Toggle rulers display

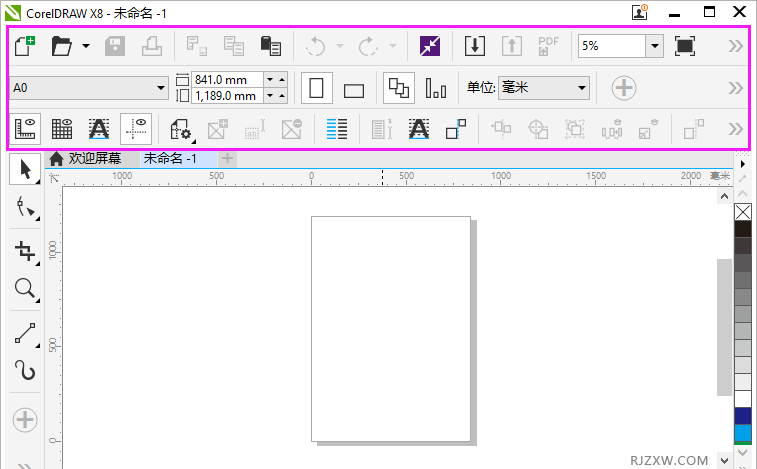(25, 129)
